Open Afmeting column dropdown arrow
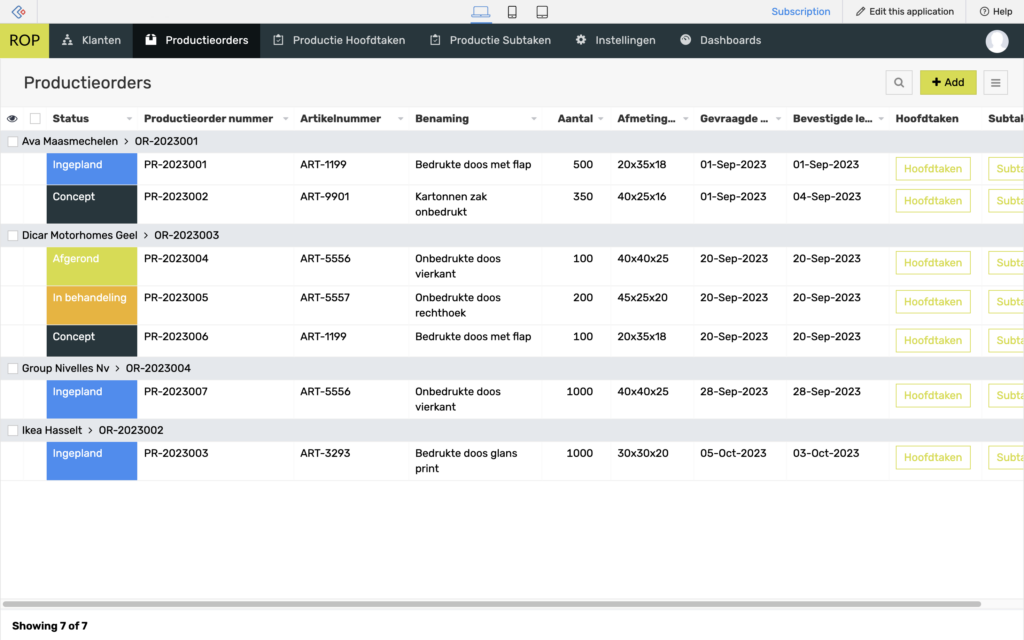The image size is (1024, 640). coord(685,119)
